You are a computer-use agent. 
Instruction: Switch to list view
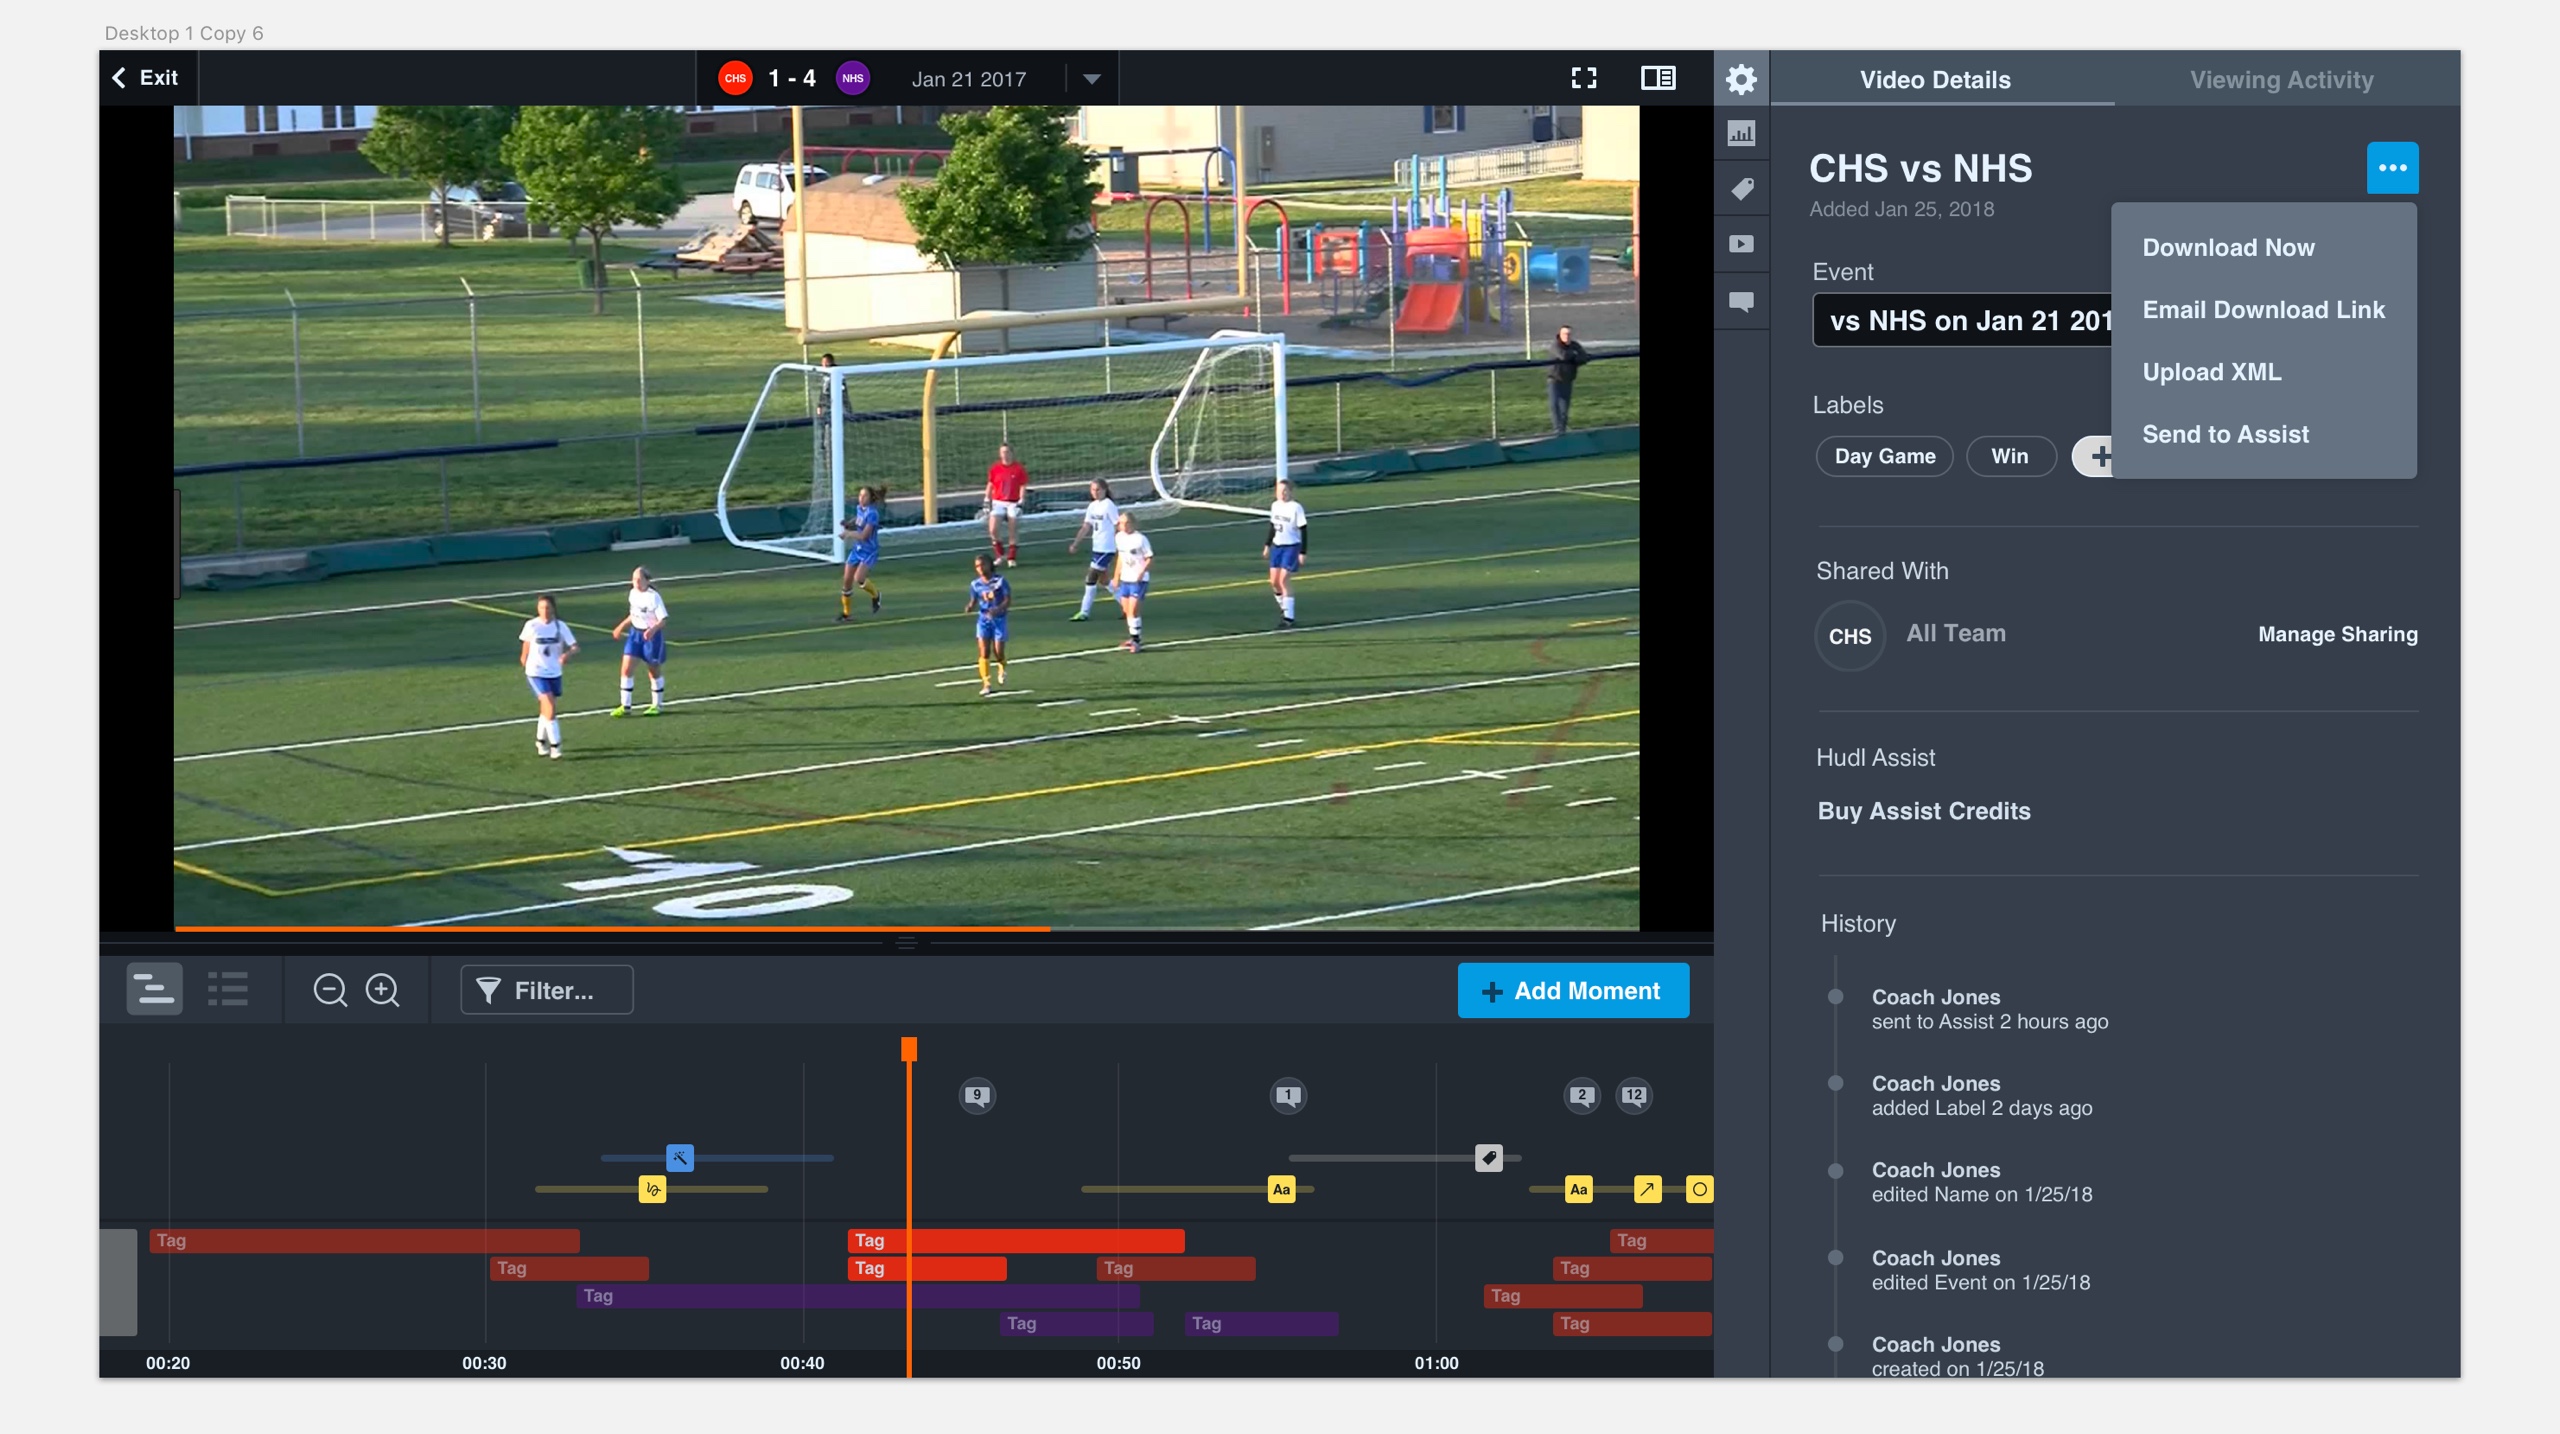tap(228, 990)
